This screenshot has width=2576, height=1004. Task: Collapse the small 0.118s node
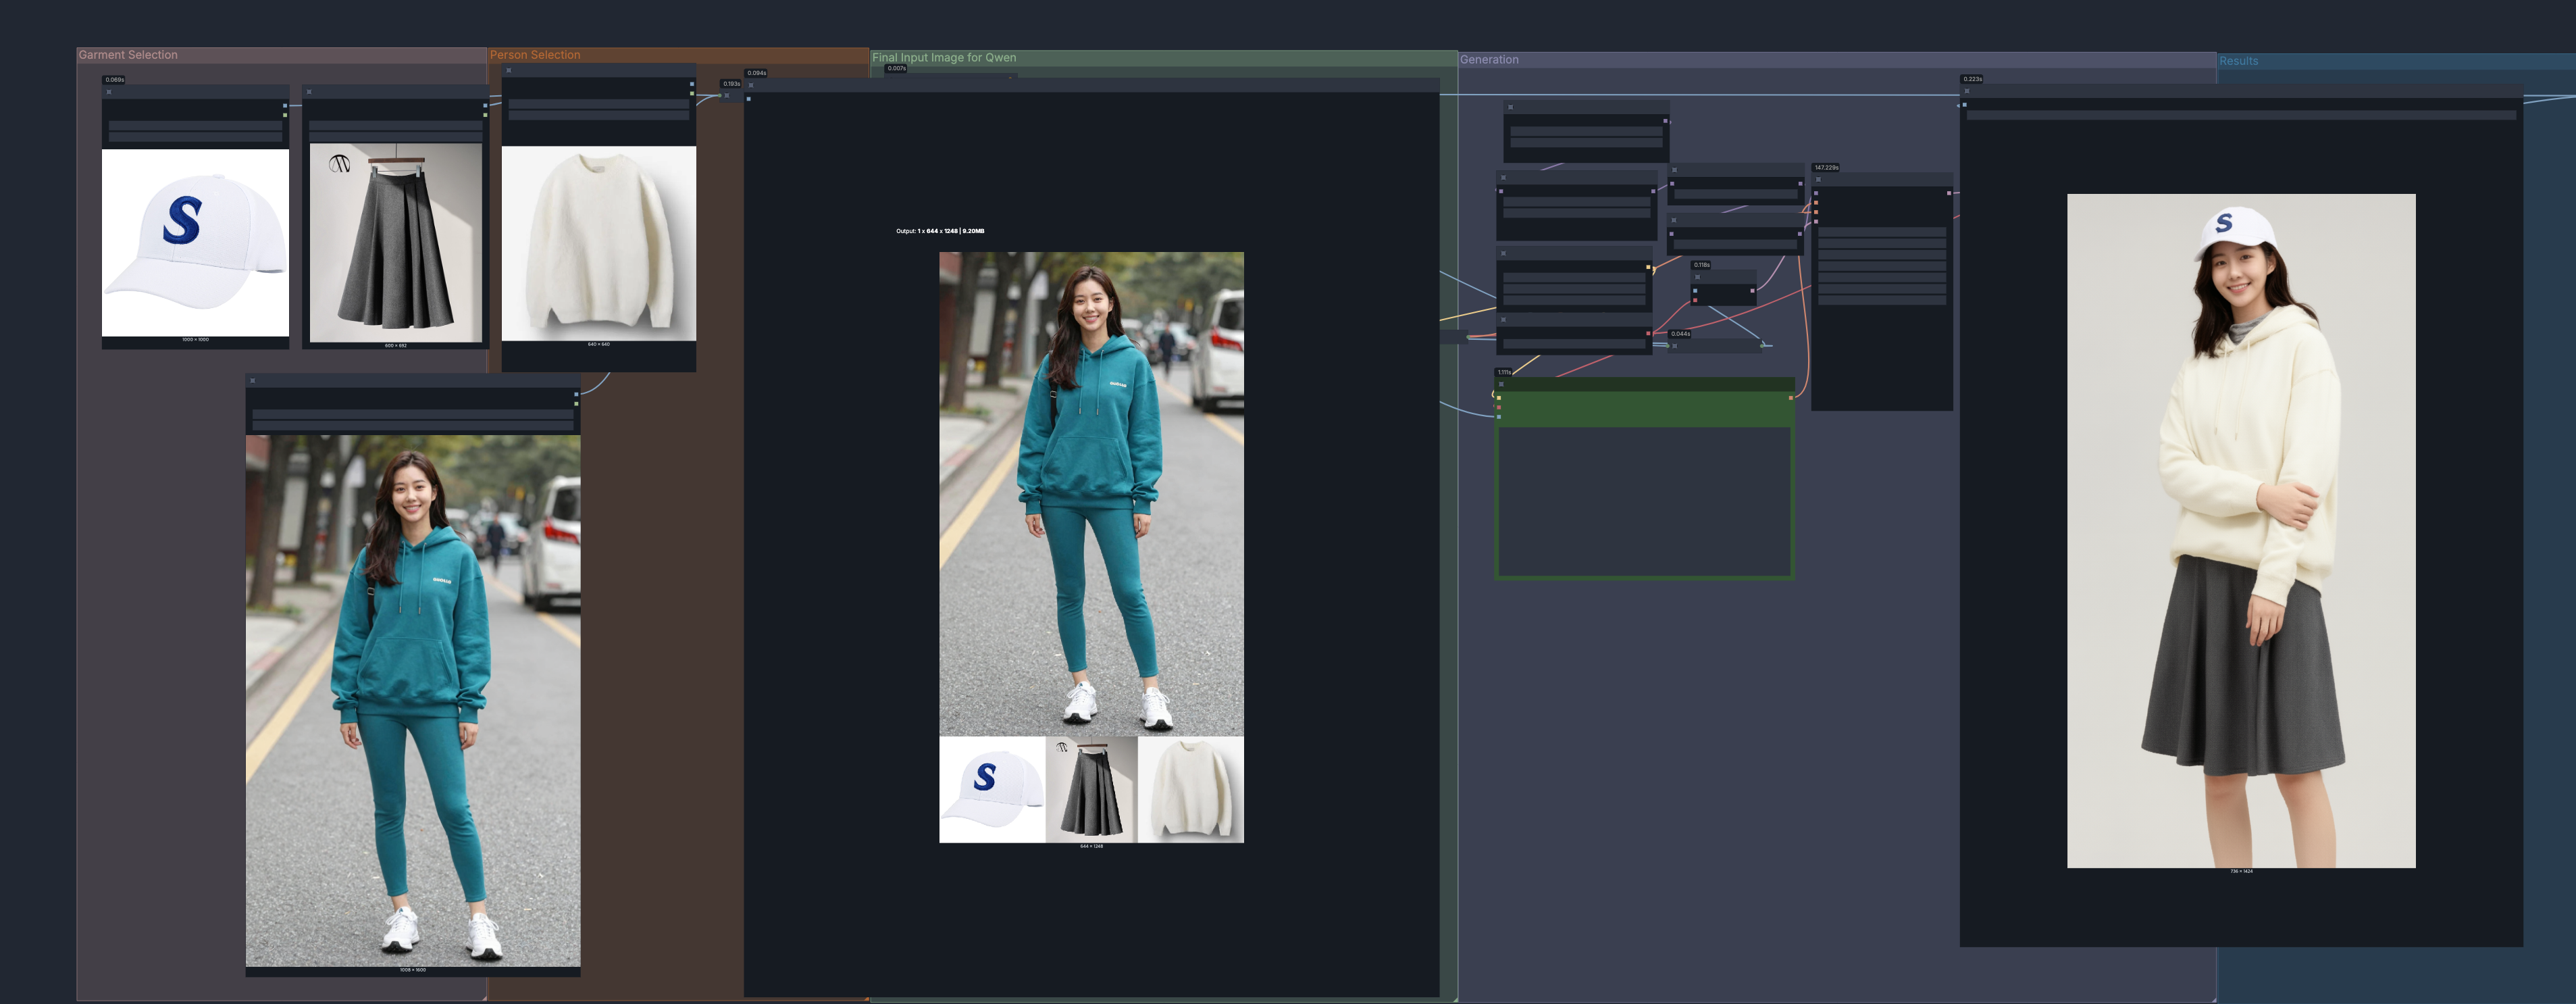pyautogui.click(x=1697, y=277)
